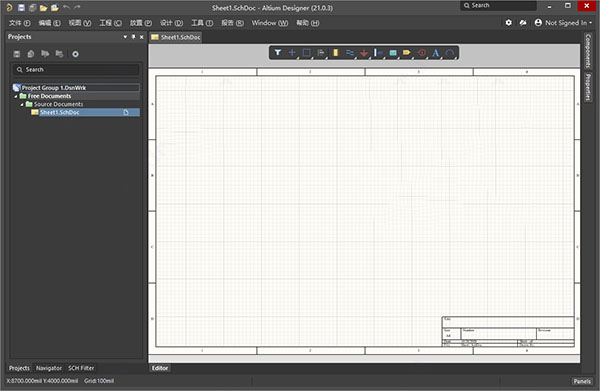The height and width of the screenshot is (391, 600).
Task: Select the Place Arc drawing tool
Action: 450,53
